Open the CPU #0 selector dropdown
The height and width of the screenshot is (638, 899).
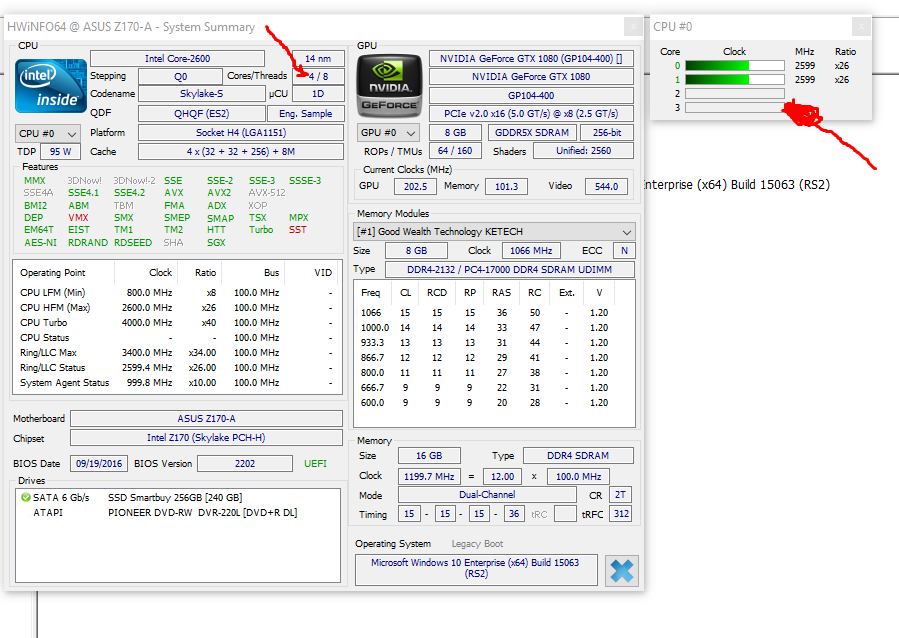[x=48, y=134]
